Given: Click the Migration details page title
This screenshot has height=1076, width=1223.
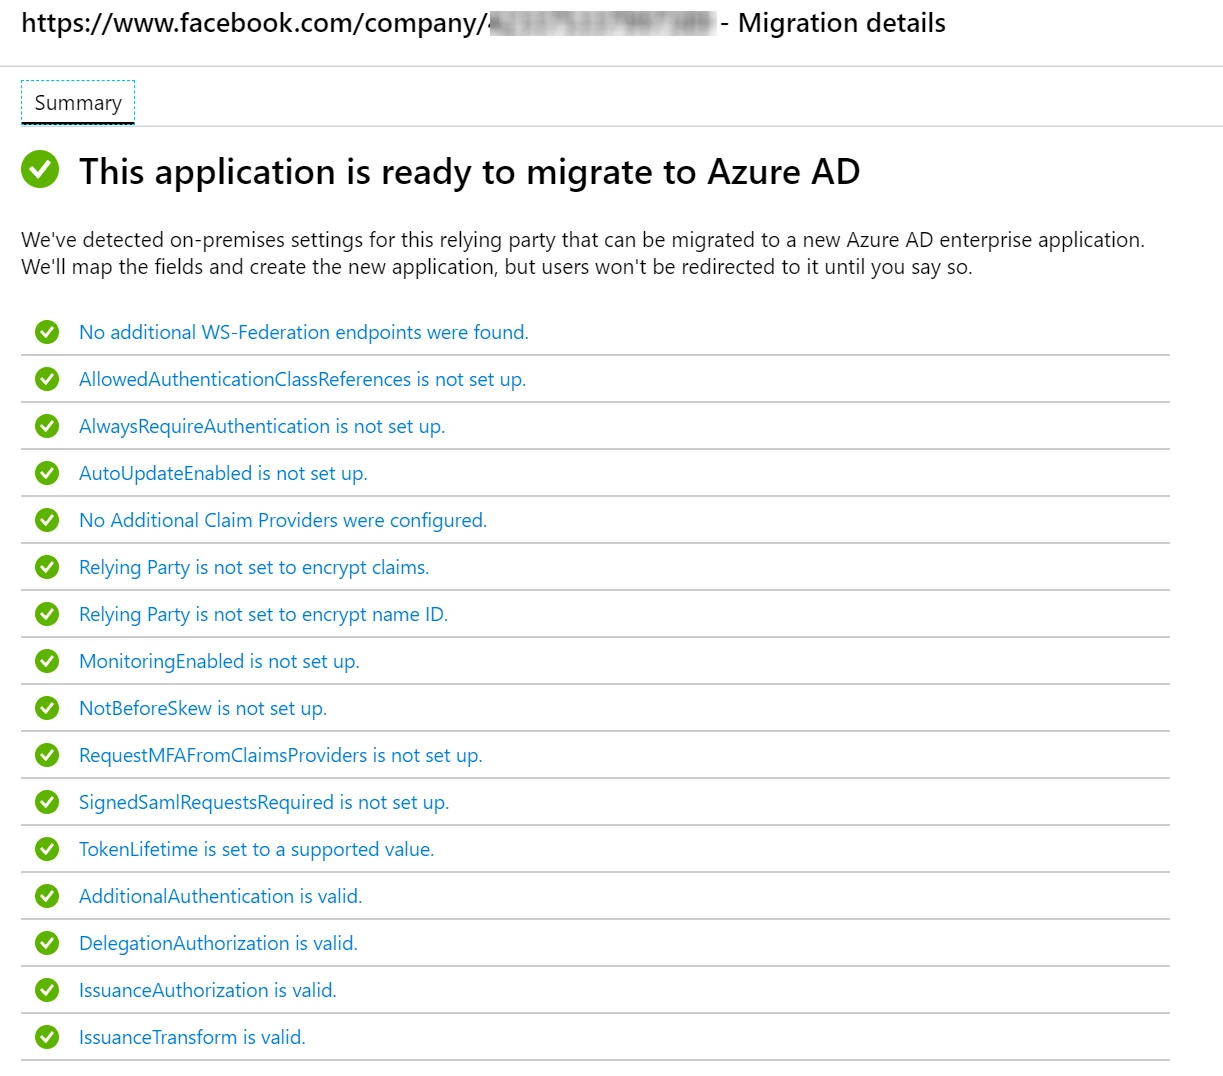Looking at the screenshot, I should [483, 23].
